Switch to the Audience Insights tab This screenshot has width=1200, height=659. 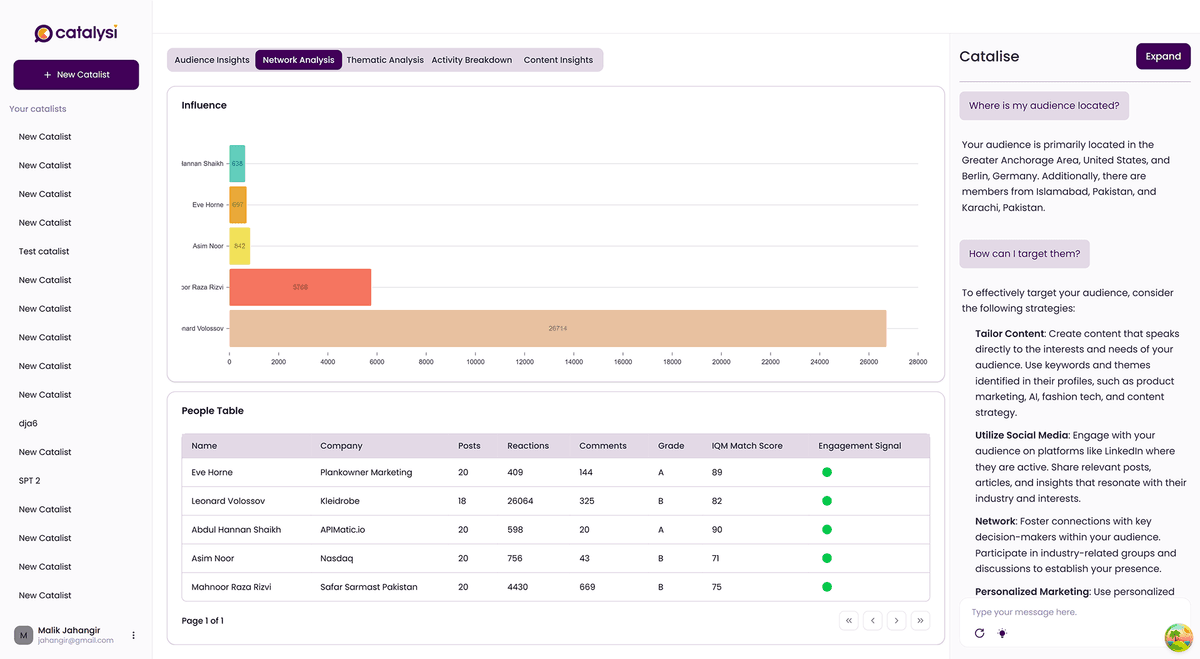(x=212, y=60)
